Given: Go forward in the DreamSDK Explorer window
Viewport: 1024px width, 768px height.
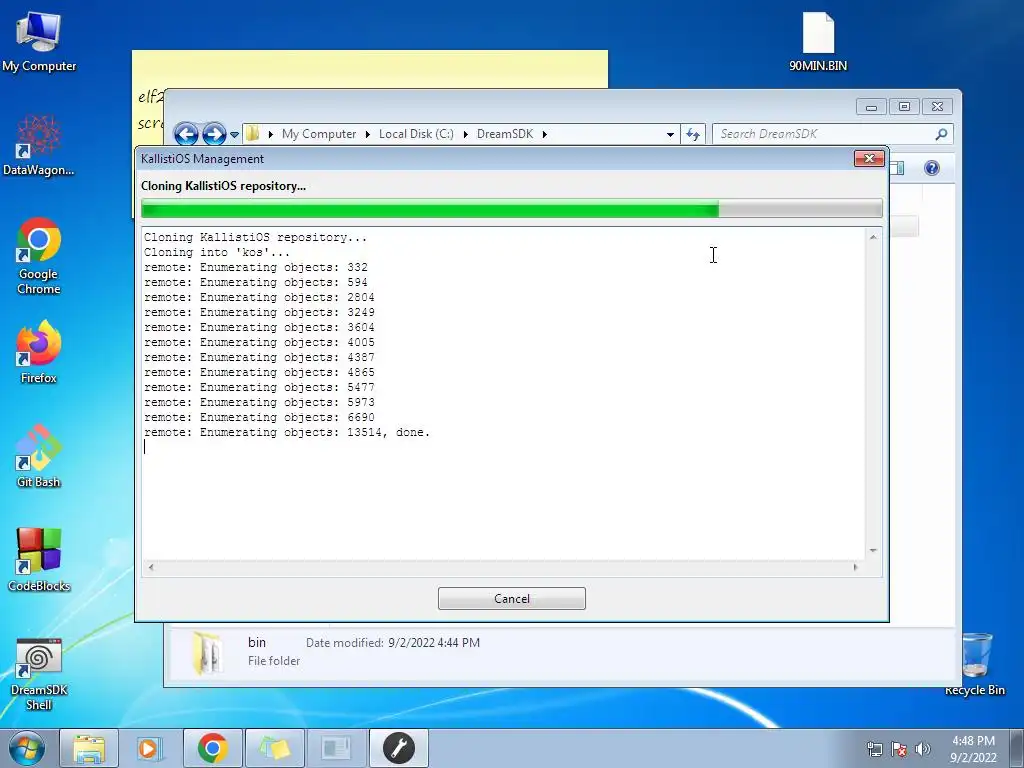Looking at the screenshot, I should pos(214,134).
